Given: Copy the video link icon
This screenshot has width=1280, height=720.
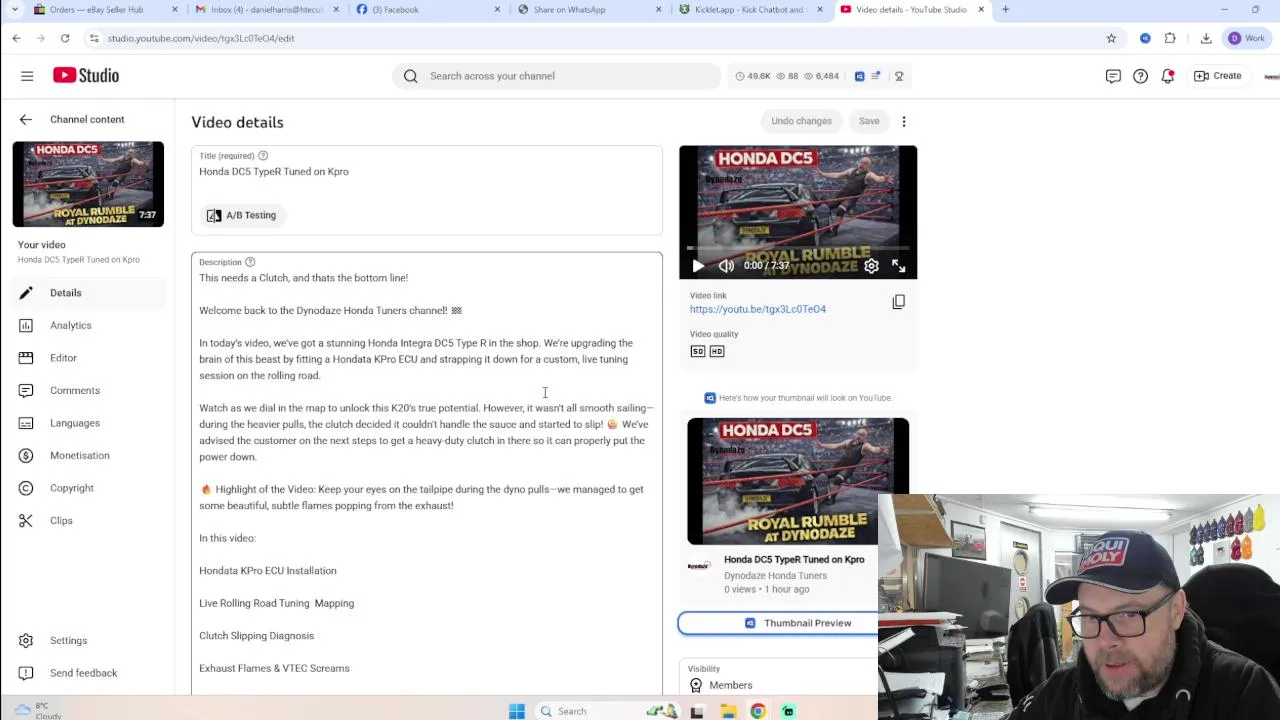Looking at the screenshot, I should coord(898,302).
